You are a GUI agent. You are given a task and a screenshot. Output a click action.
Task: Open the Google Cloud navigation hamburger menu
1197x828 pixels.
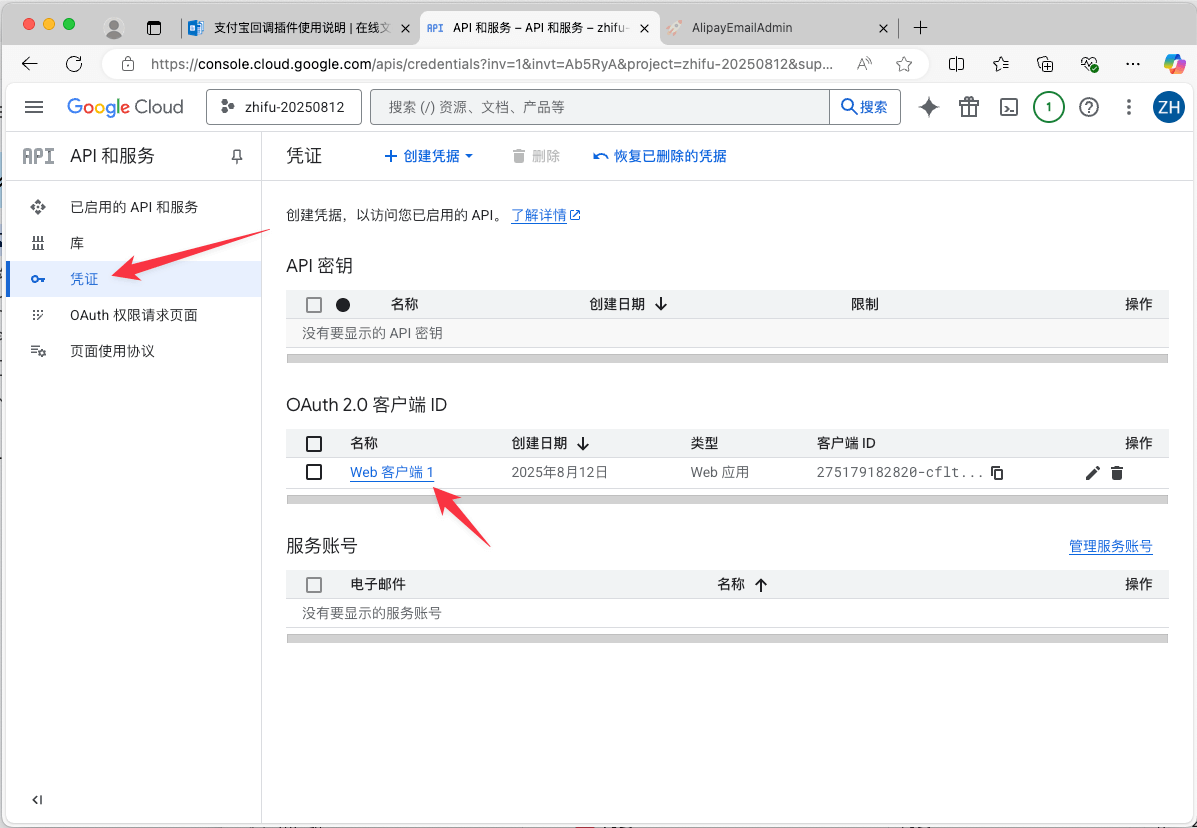point(34,107)
